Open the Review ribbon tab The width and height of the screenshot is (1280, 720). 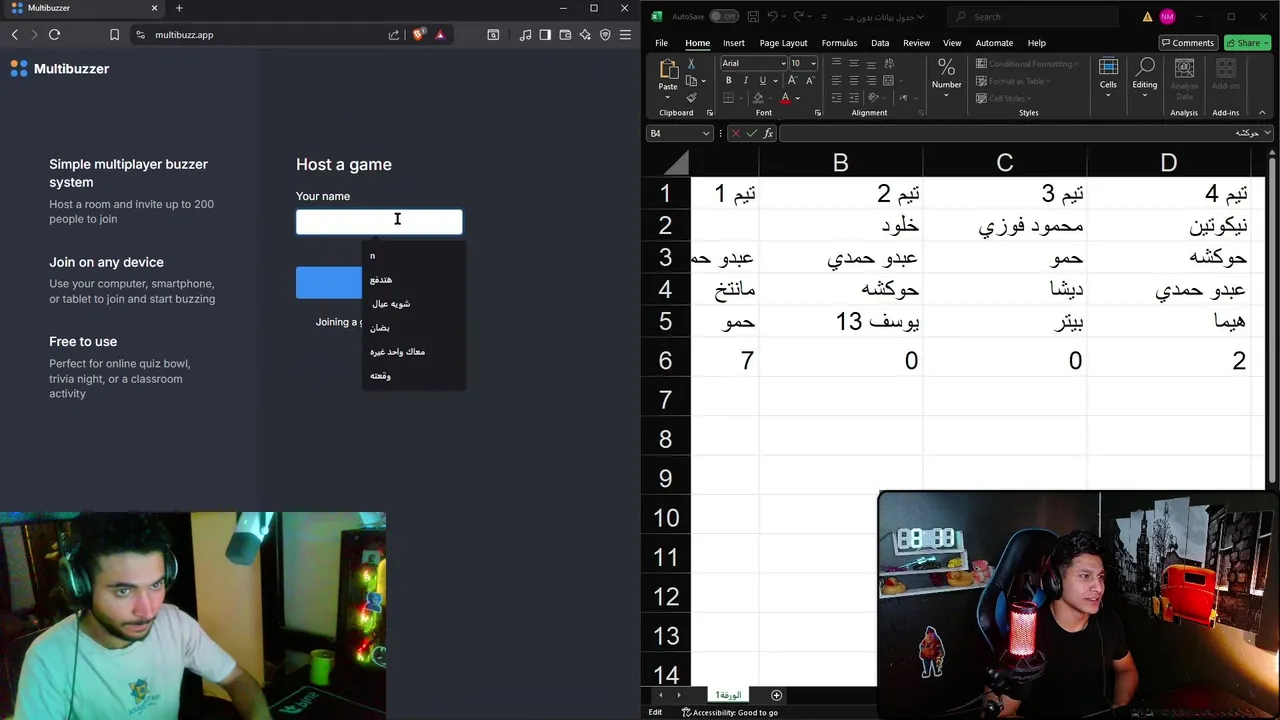tap(916, 43)
